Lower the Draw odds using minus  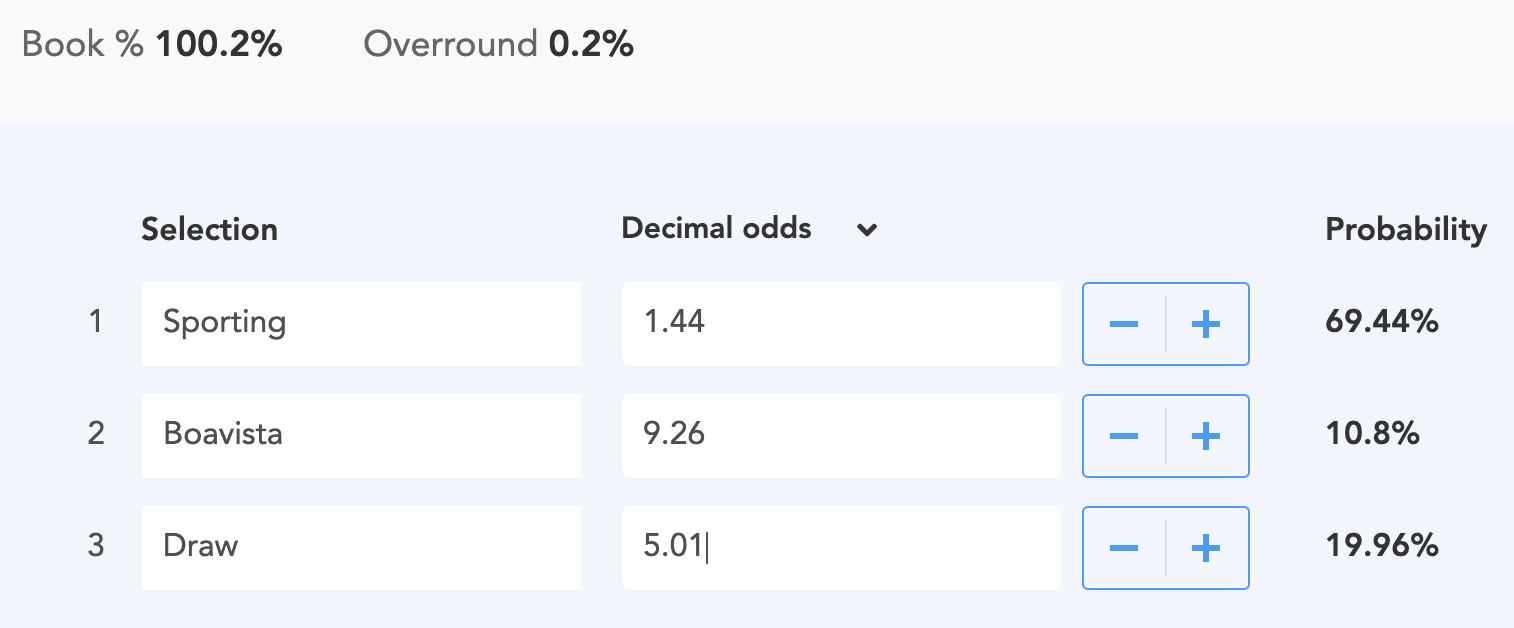coord(1124,548)
